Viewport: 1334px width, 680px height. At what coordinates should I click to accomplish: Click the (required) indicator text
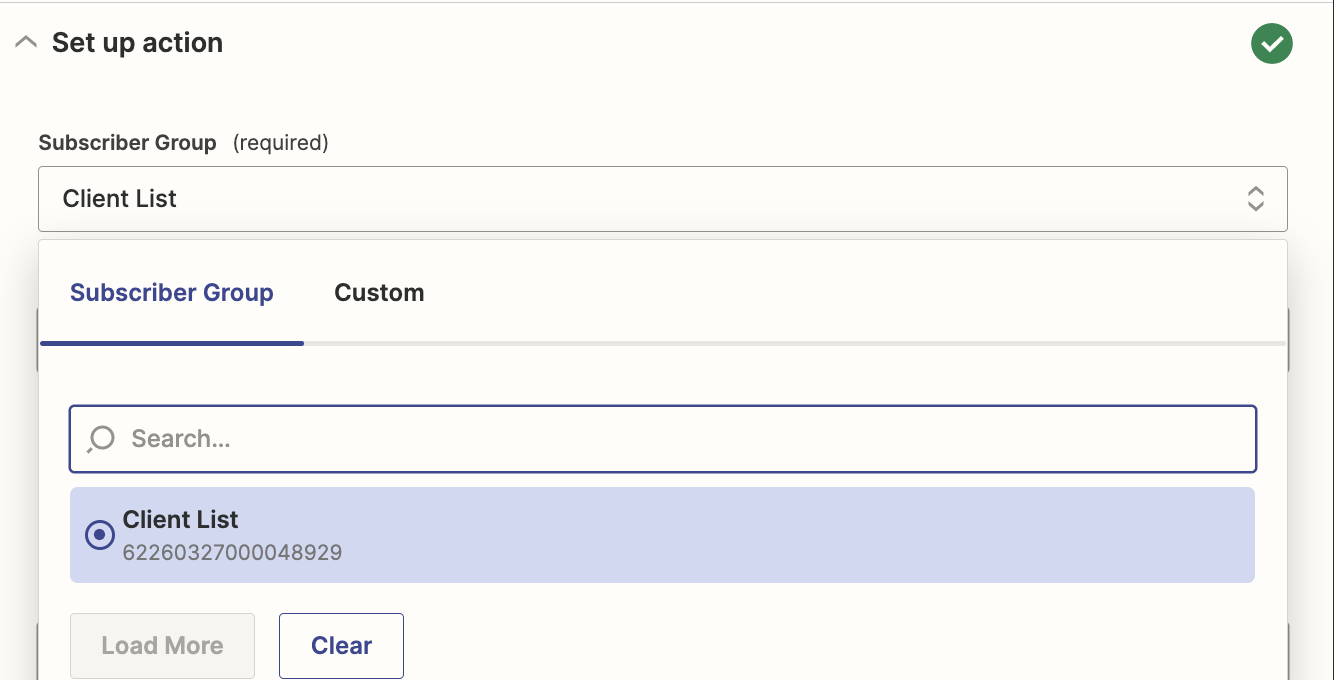tap(281, 143)
